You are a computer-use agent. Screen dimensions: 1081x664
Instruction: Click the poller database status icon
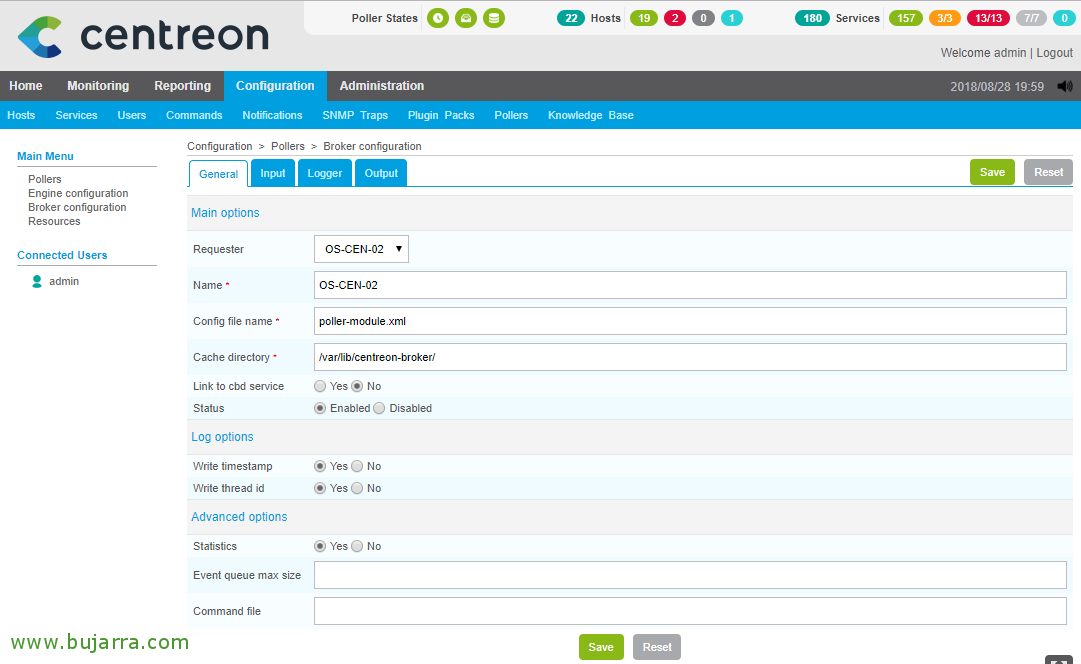tap(493, 18)
